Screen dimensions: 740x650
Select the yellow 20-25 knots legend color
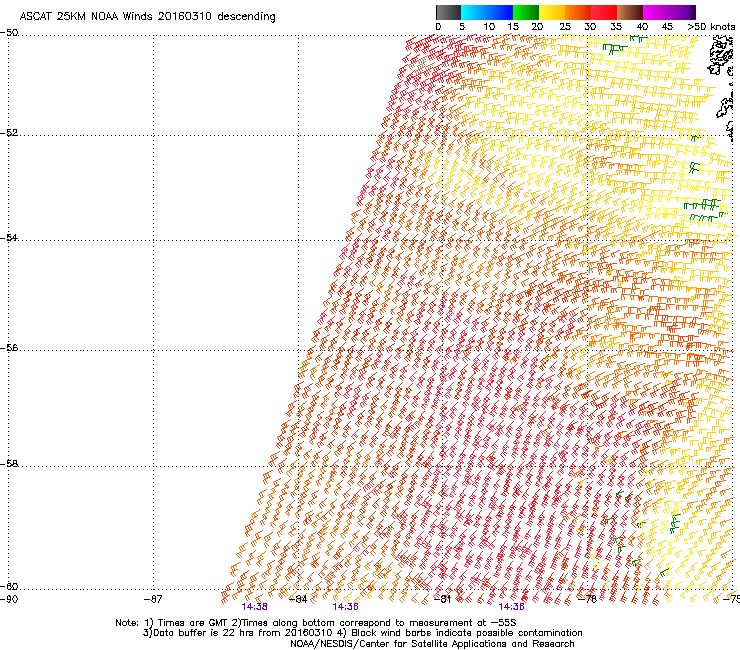pyautogui.click(x=552, y=12)
